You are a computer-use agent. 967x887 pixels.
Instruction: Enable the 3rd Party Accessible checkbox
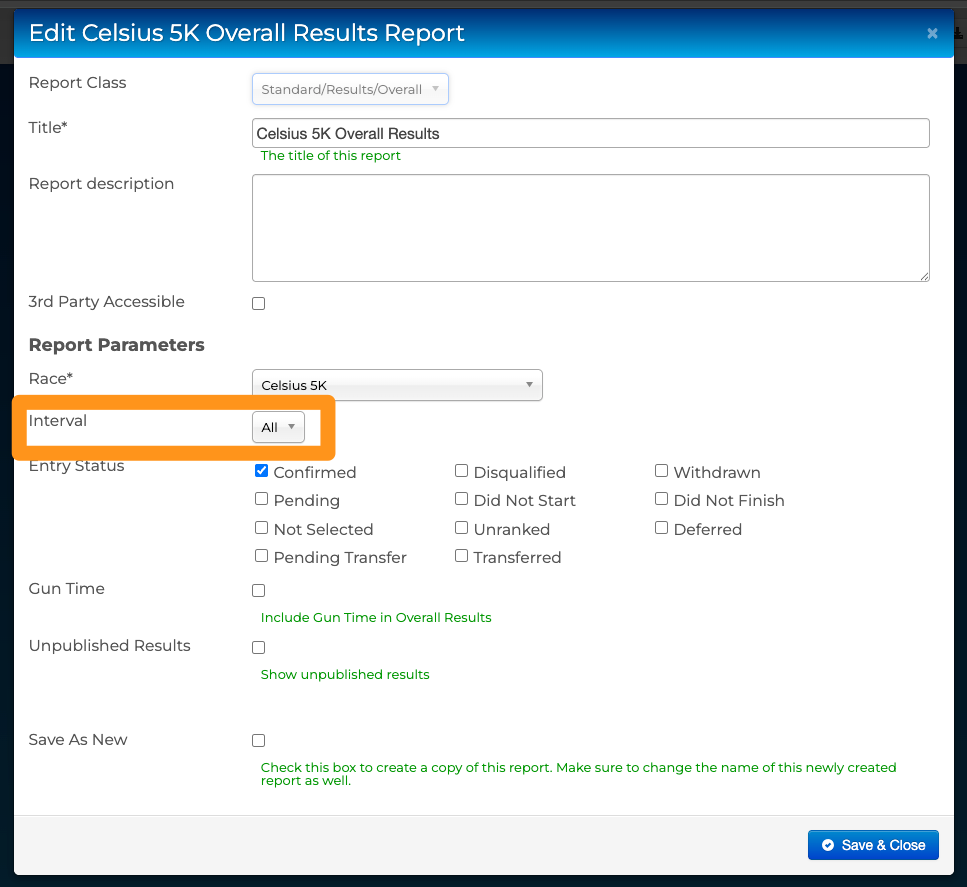pyautogui.click(x=259, y=303)
